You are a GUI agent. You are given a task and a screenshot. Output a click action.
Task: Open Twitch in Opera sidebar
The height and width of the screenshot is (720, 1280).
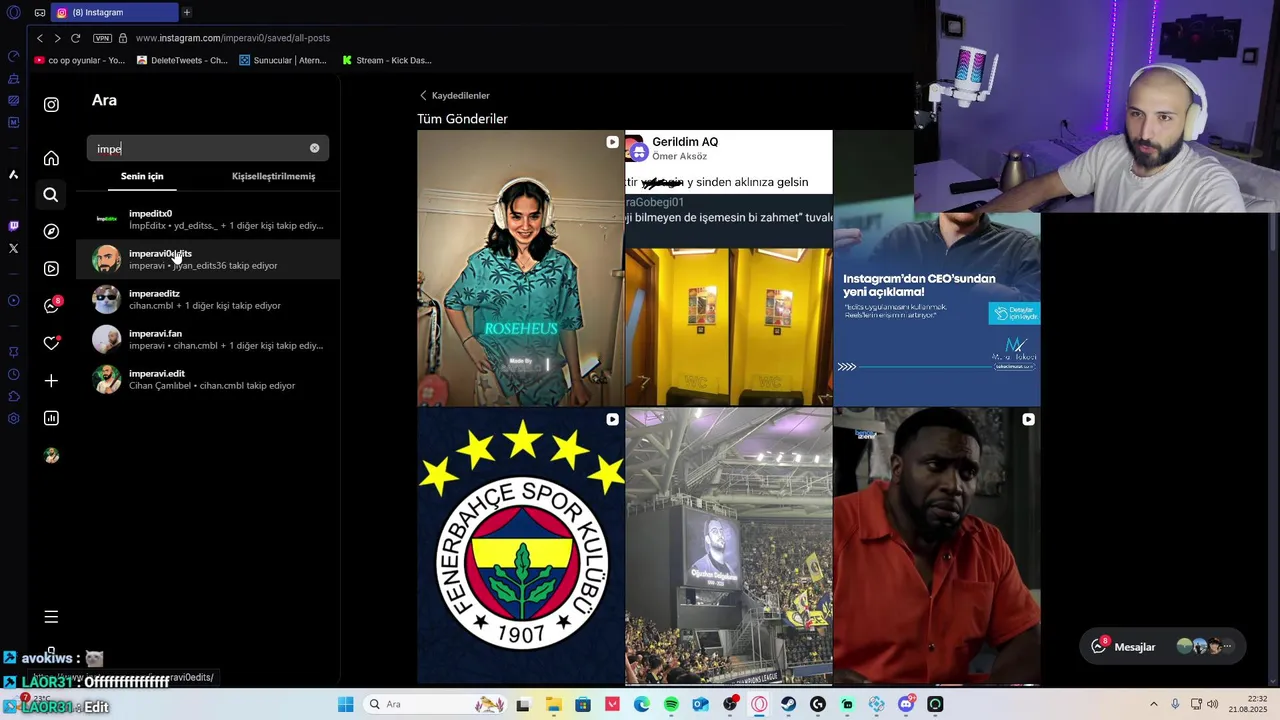tap(13, 226)
